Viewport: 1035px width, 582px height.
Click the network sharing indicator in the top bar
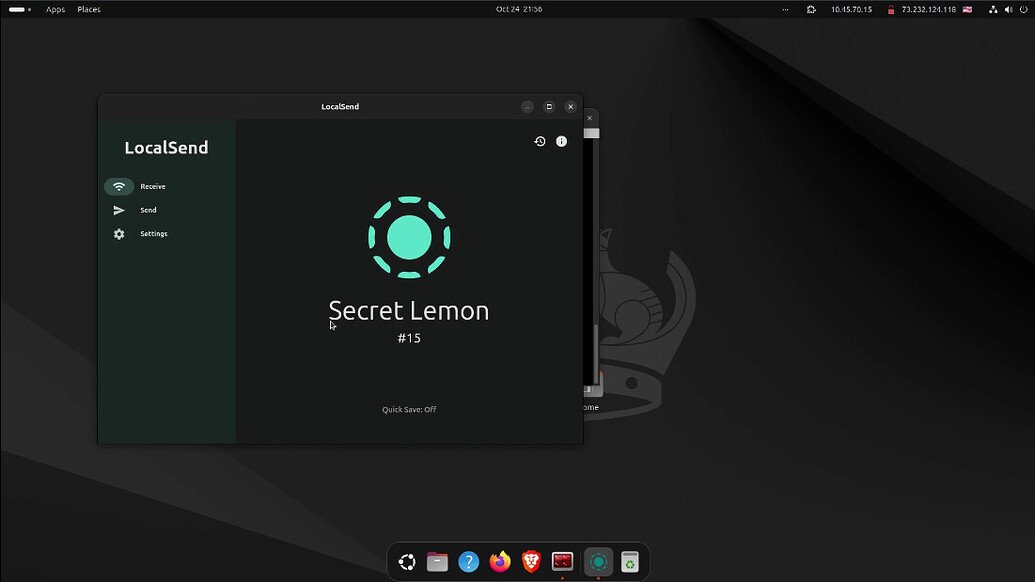992,9
